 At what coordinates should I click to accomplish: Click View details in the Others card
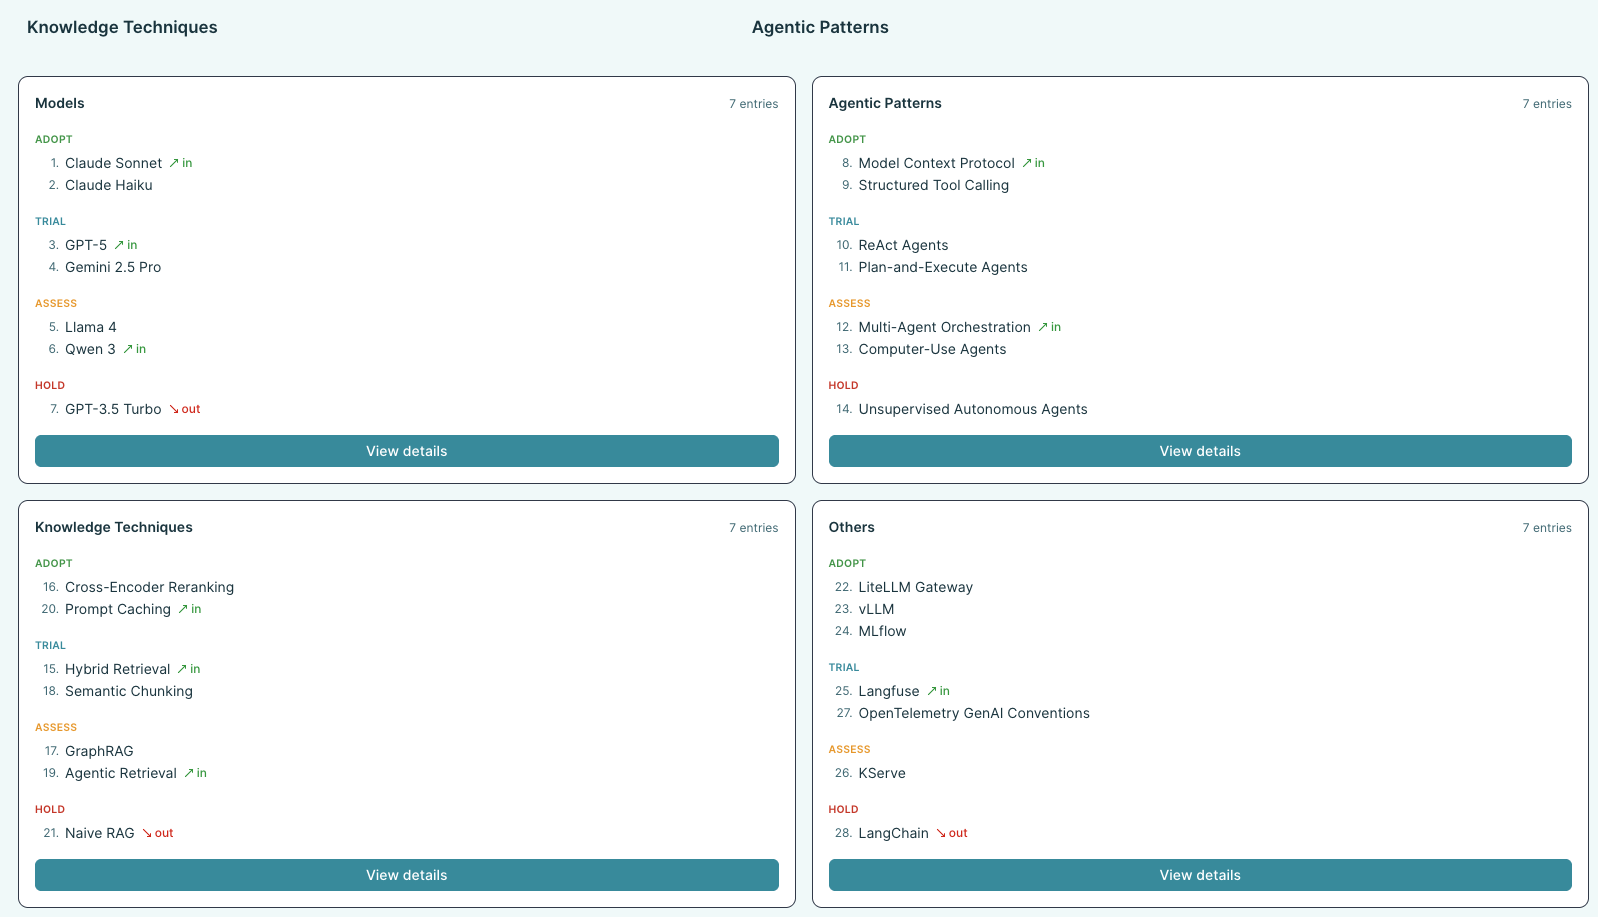1200,875
